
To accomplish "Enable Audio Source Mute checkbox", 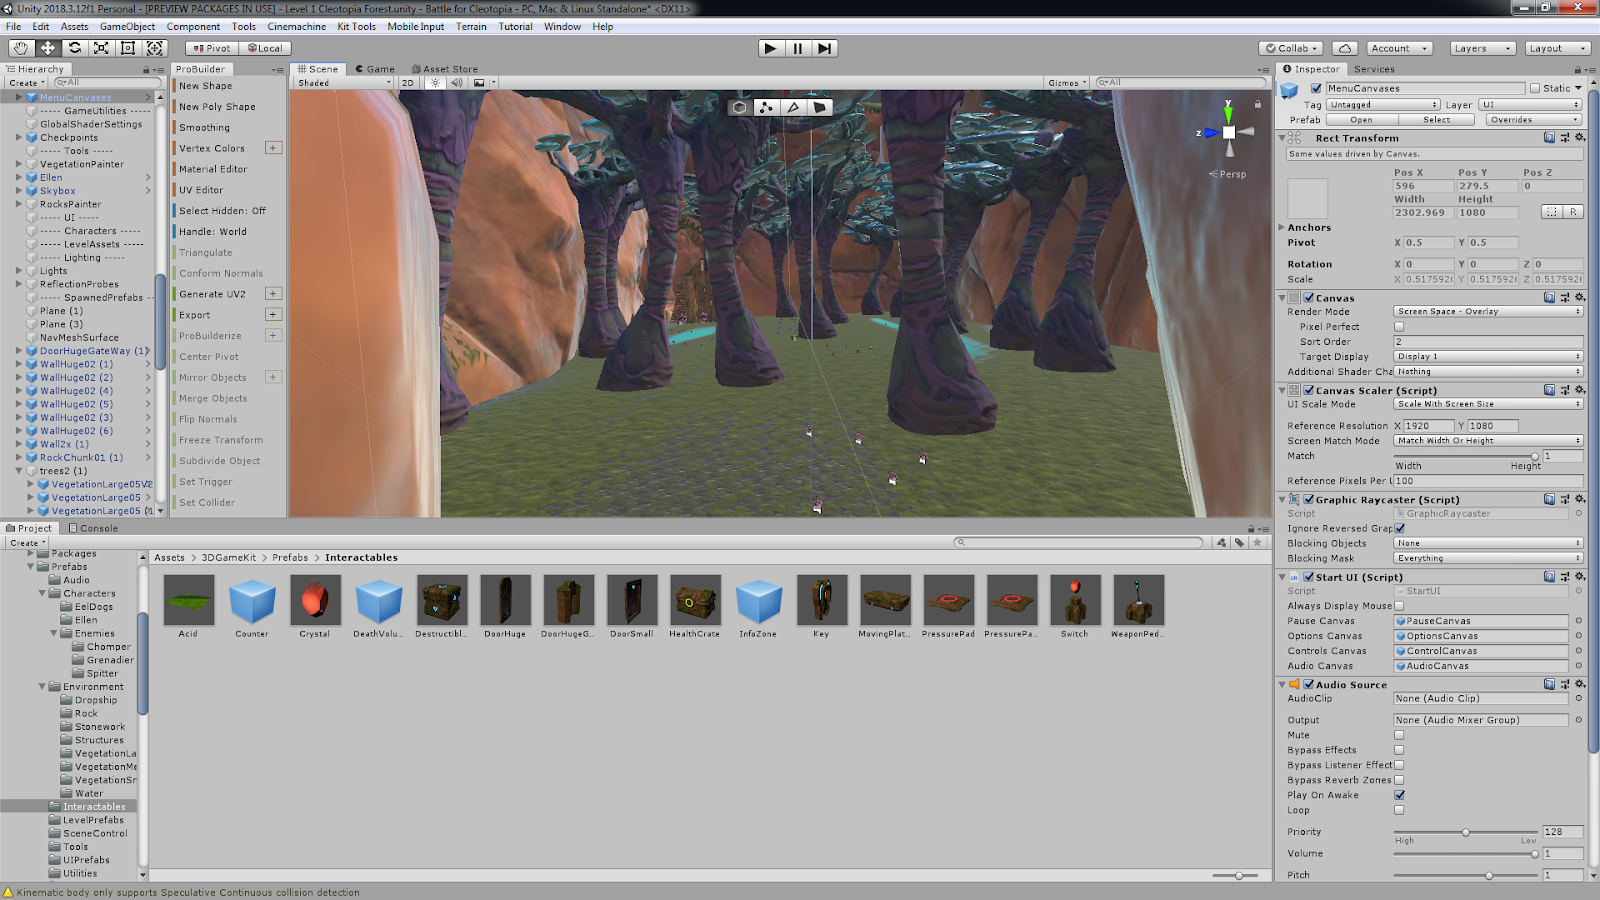I will coord(1399,735).
